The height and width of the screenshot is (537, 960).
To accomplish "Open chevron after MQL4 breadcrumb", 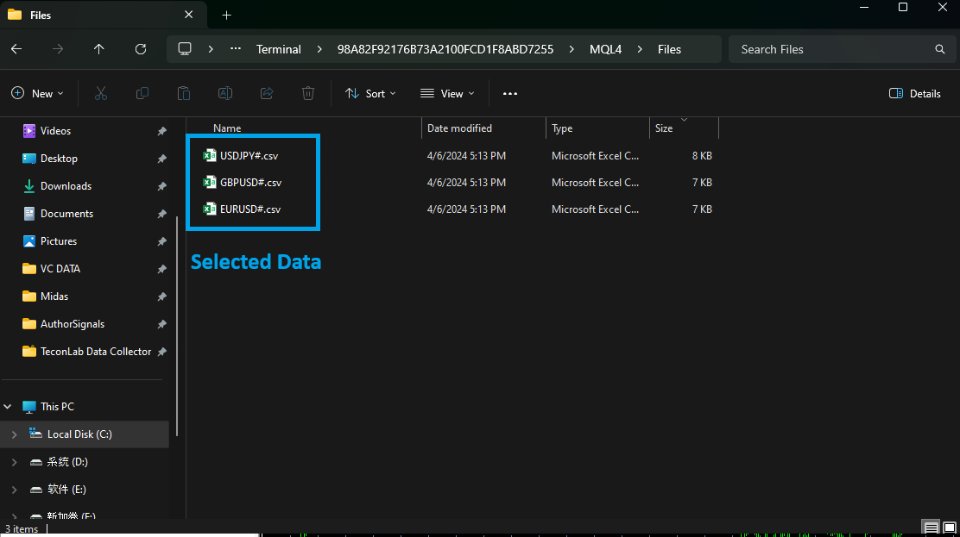I will point(640,49).
